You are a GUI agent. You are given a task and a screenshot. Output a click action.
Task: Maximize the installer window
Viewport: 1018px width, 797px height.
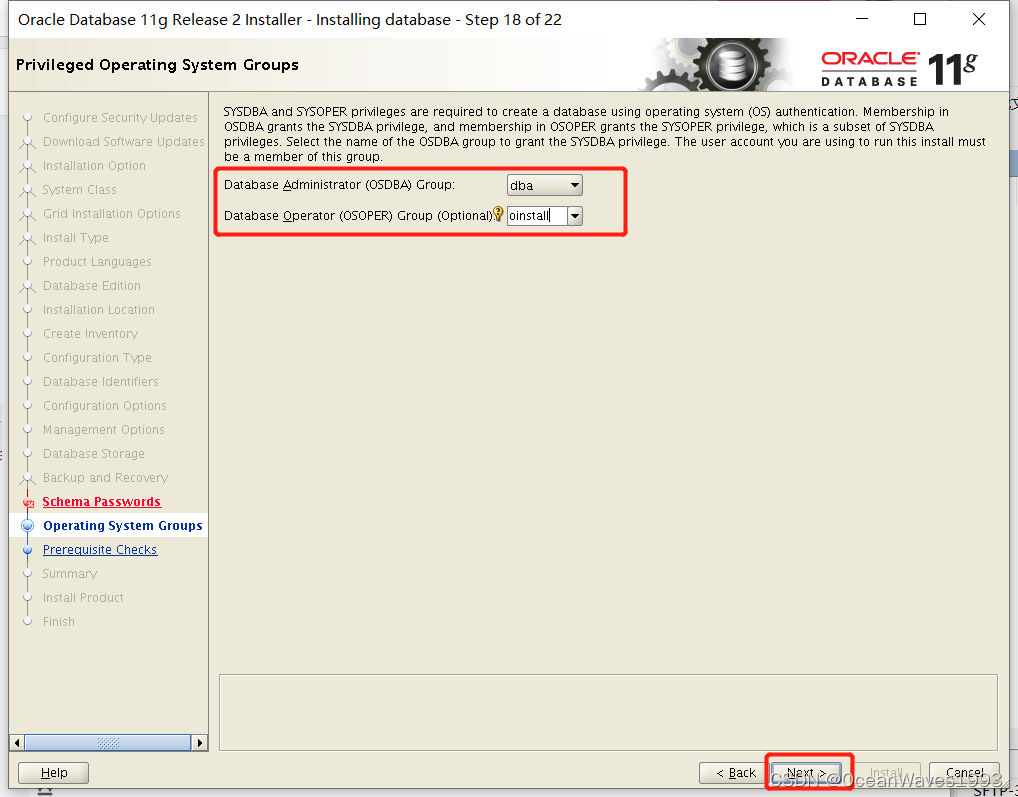coord(919,19)
